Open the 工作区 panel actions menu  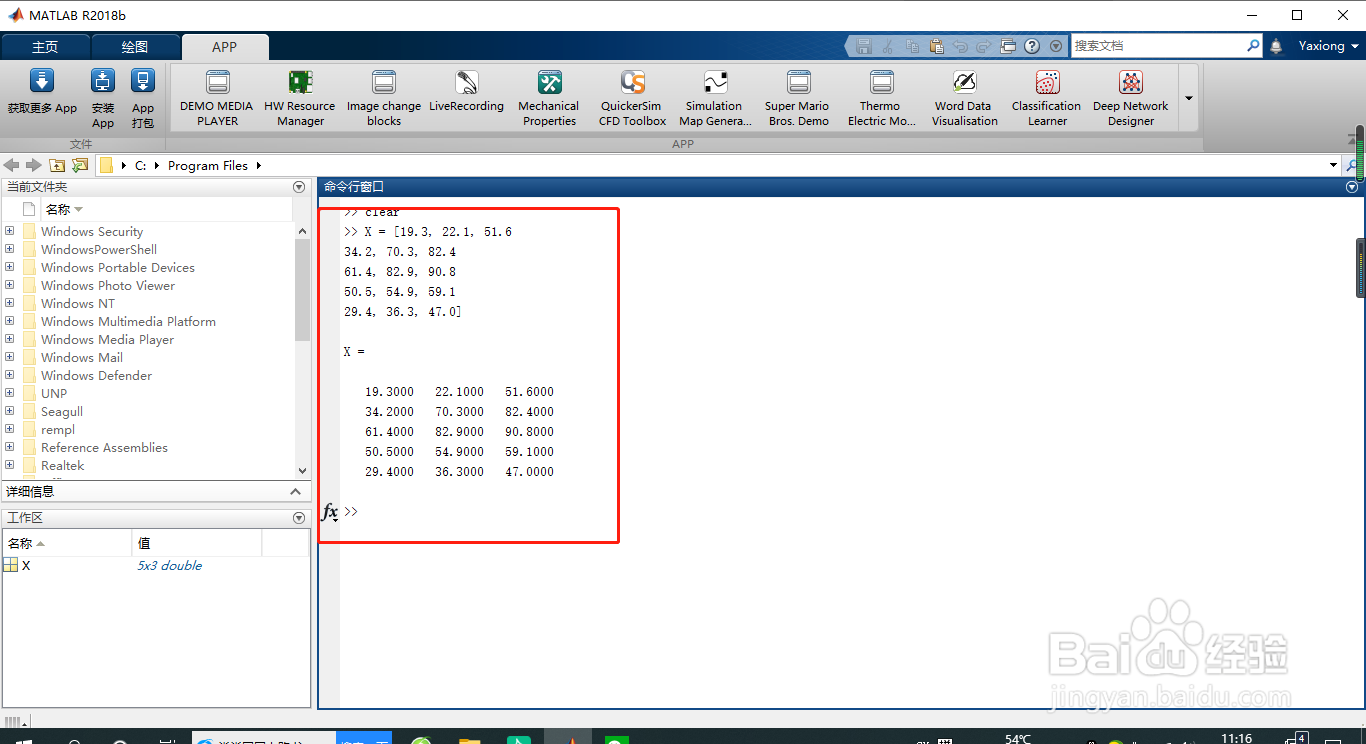[298, 518]
